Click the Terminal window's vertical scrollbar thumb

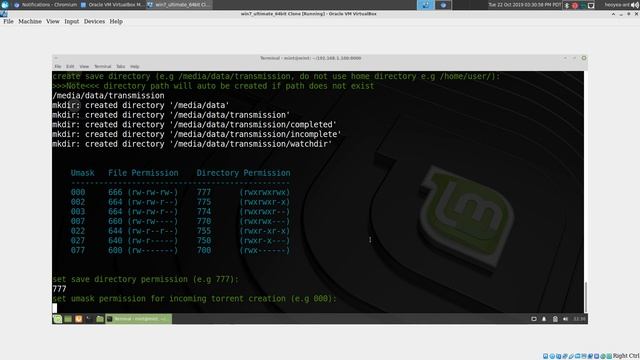(586, 297)
